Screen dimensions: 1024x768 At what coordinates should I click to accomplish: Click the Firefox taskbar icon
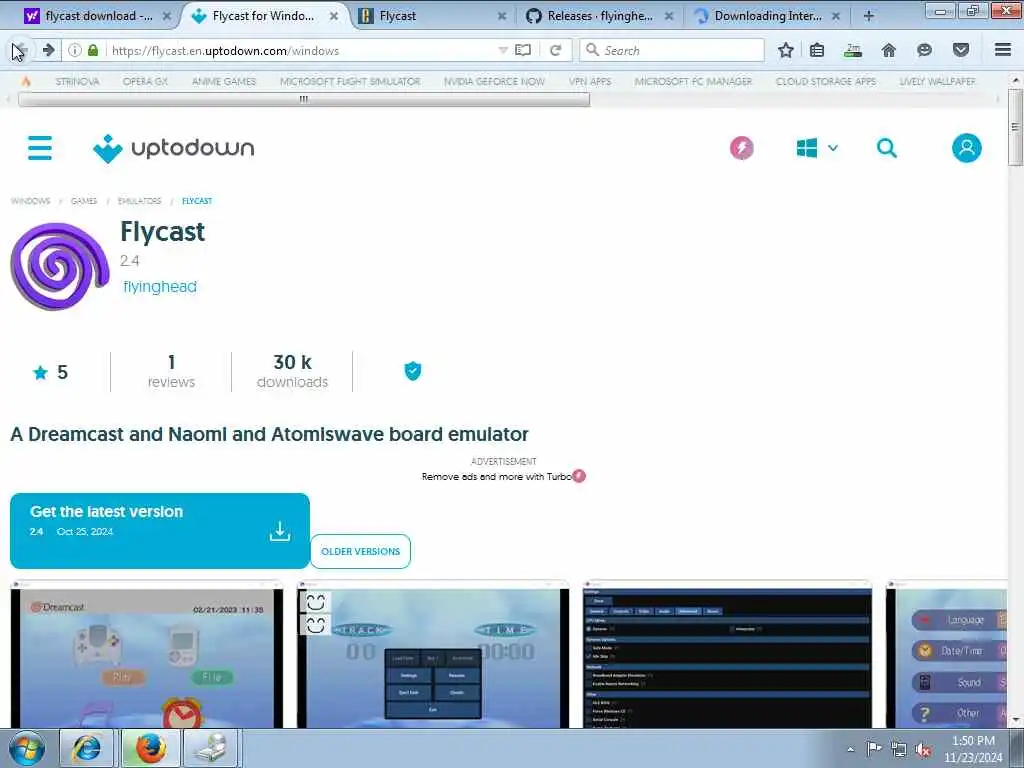(x=150, y=748)
